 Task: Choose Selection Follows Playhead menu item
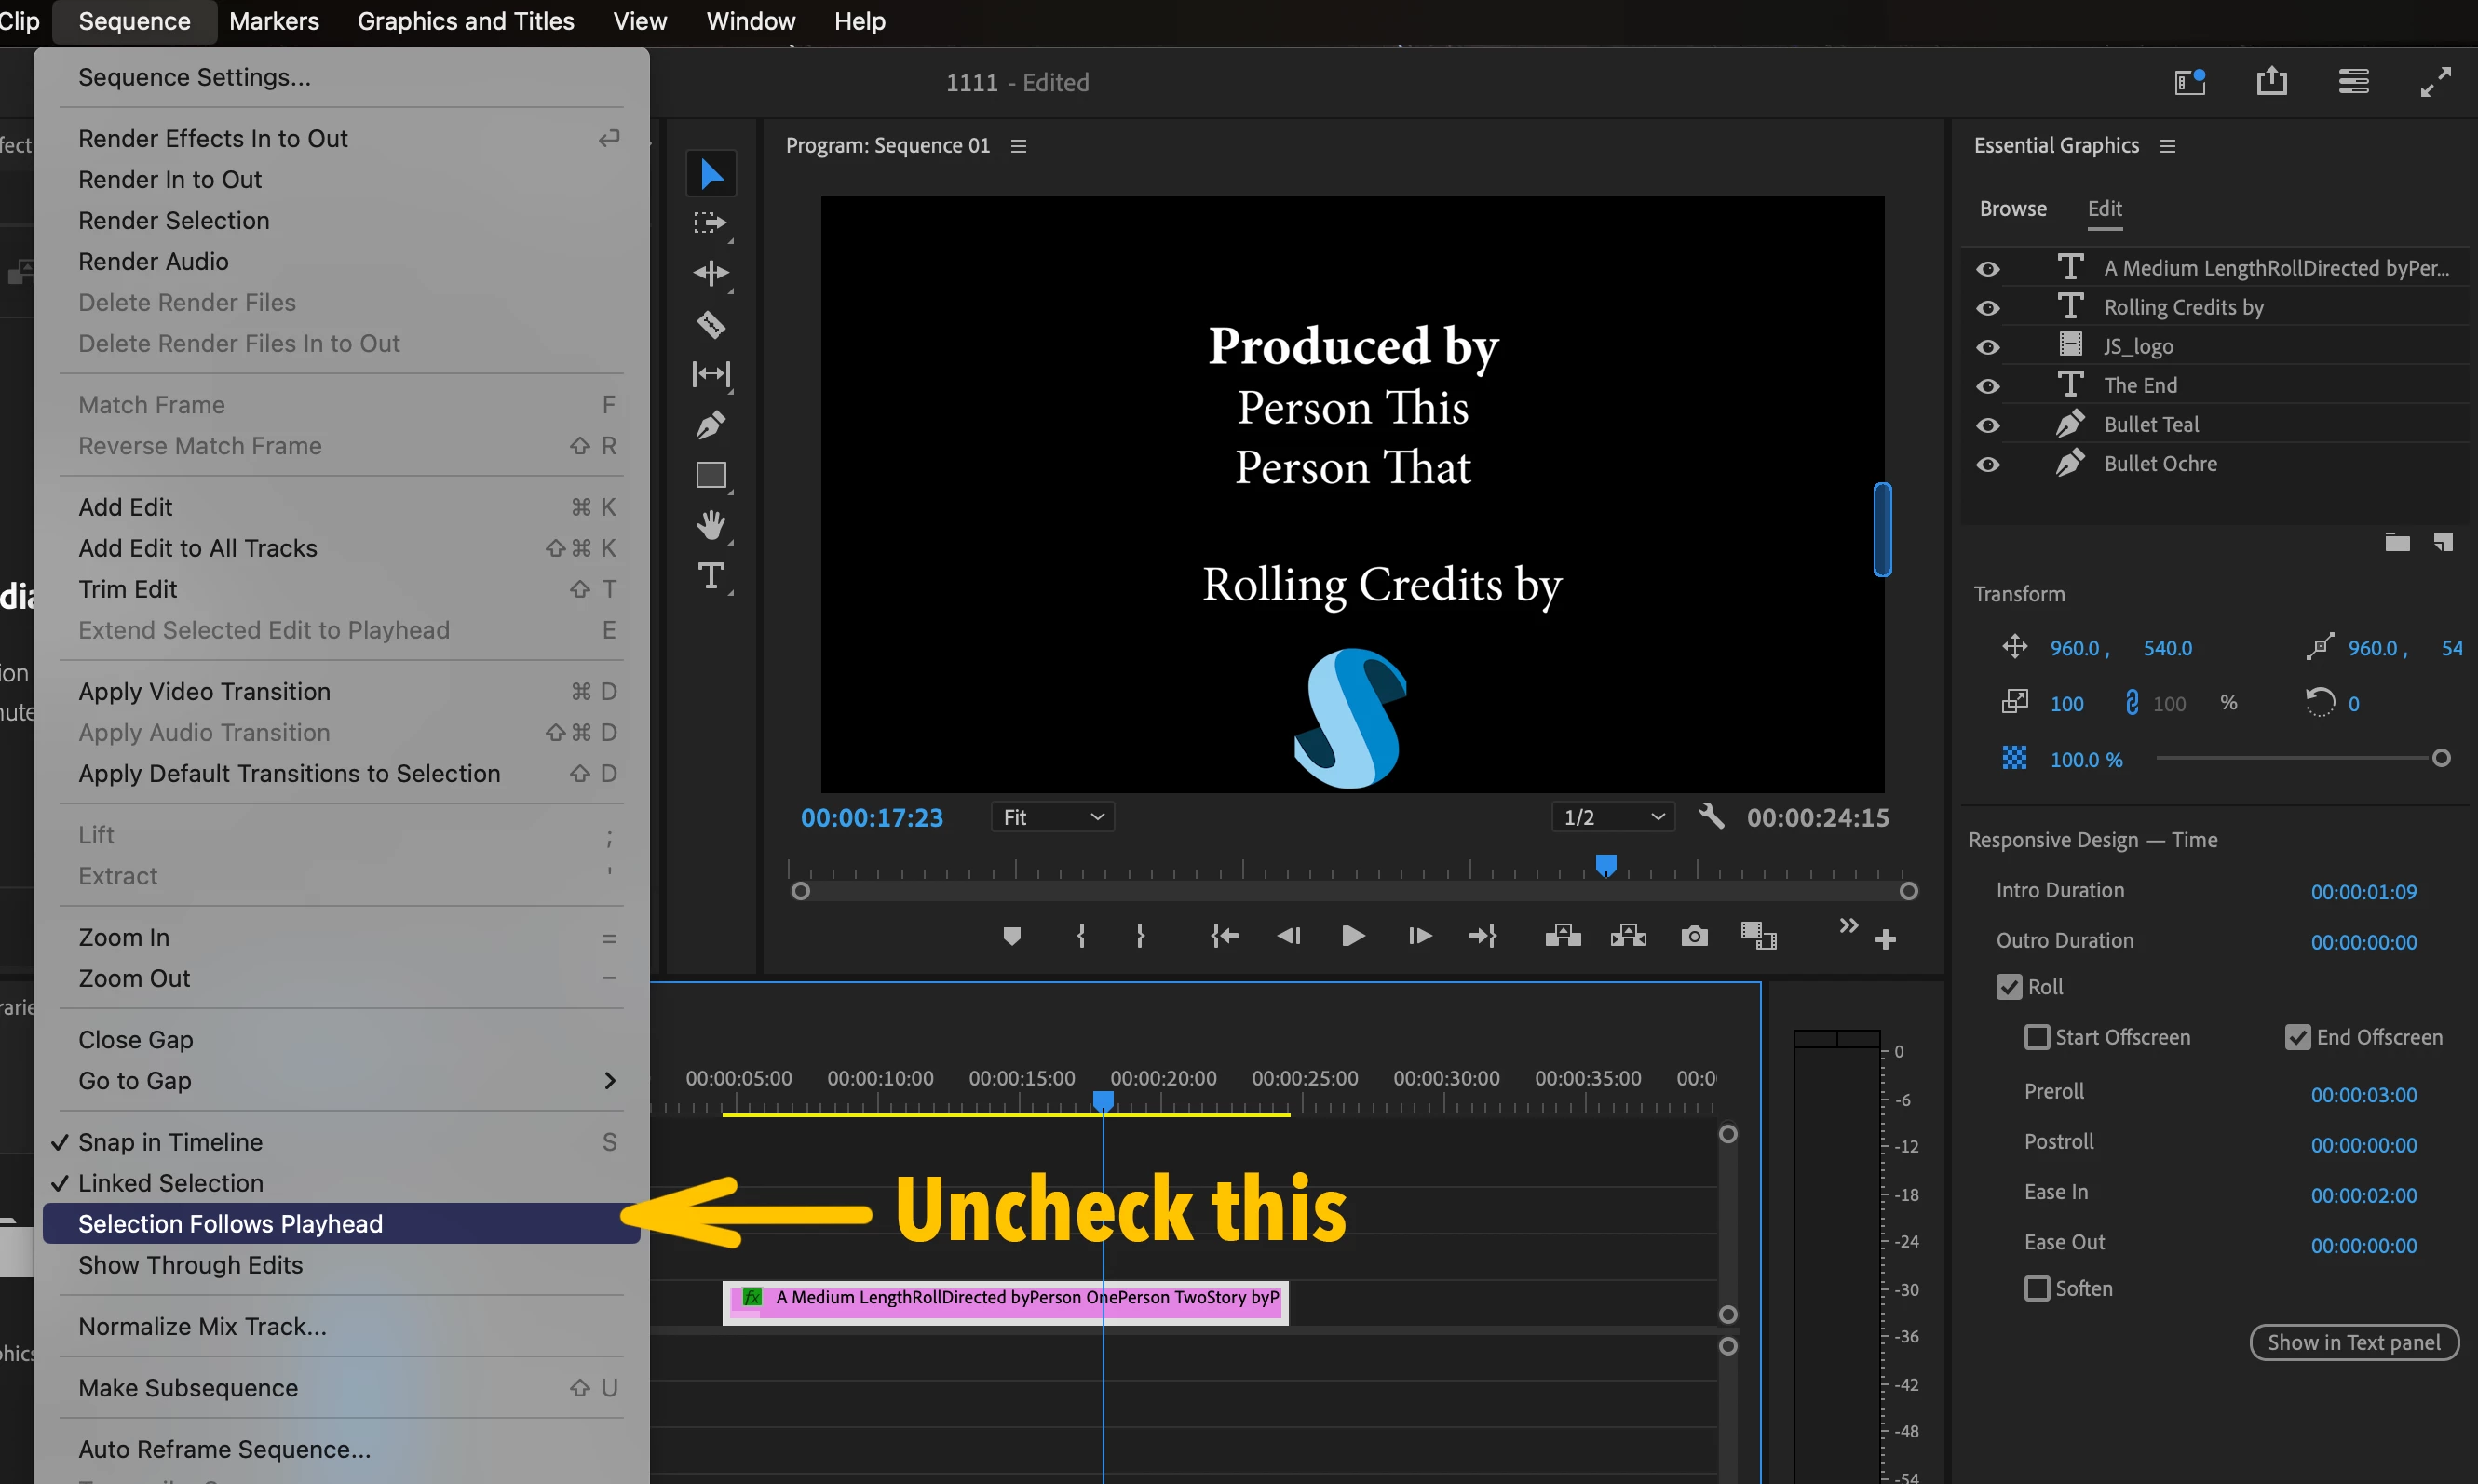[x=341, y=1224]
